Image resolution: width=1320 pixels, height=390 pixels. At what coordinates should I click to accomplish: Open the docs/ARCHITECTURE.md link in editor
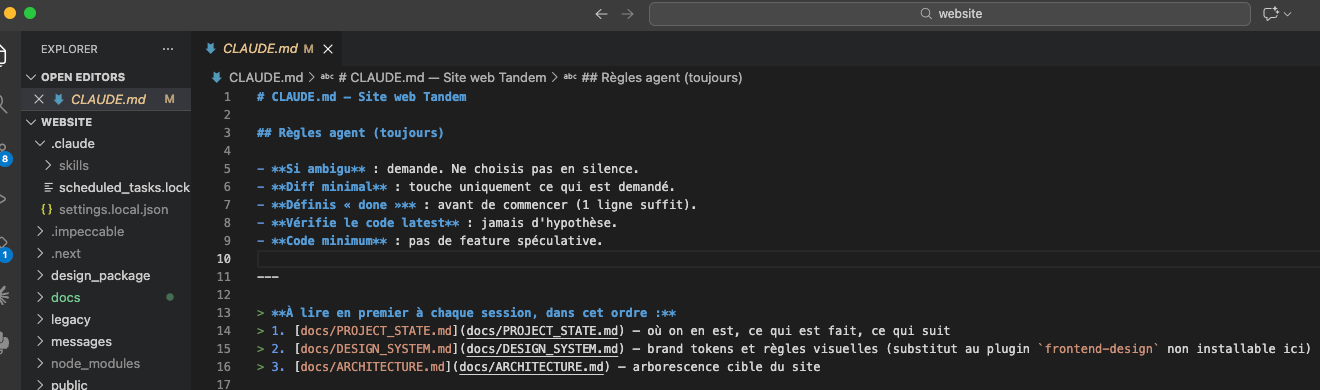(536, 367)
